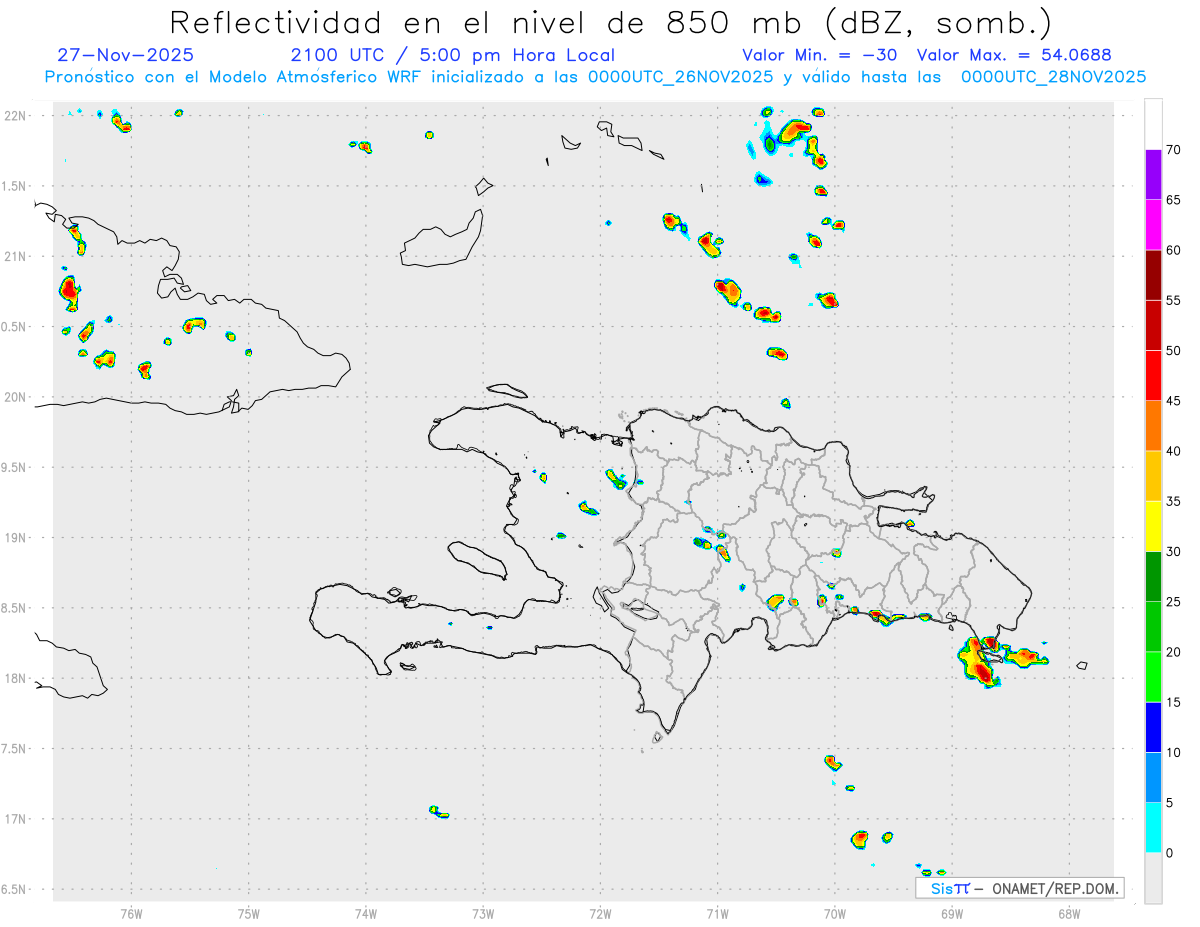Screen dimensions: 1200x927
Task: Click the '72W' longitude label
Action: coord(600,913)
